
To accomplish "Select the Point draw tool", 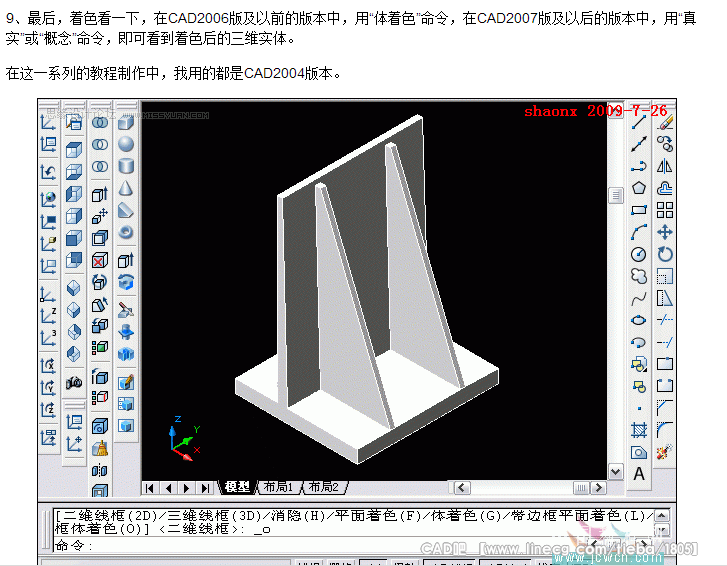I will (x=638, y=408).
